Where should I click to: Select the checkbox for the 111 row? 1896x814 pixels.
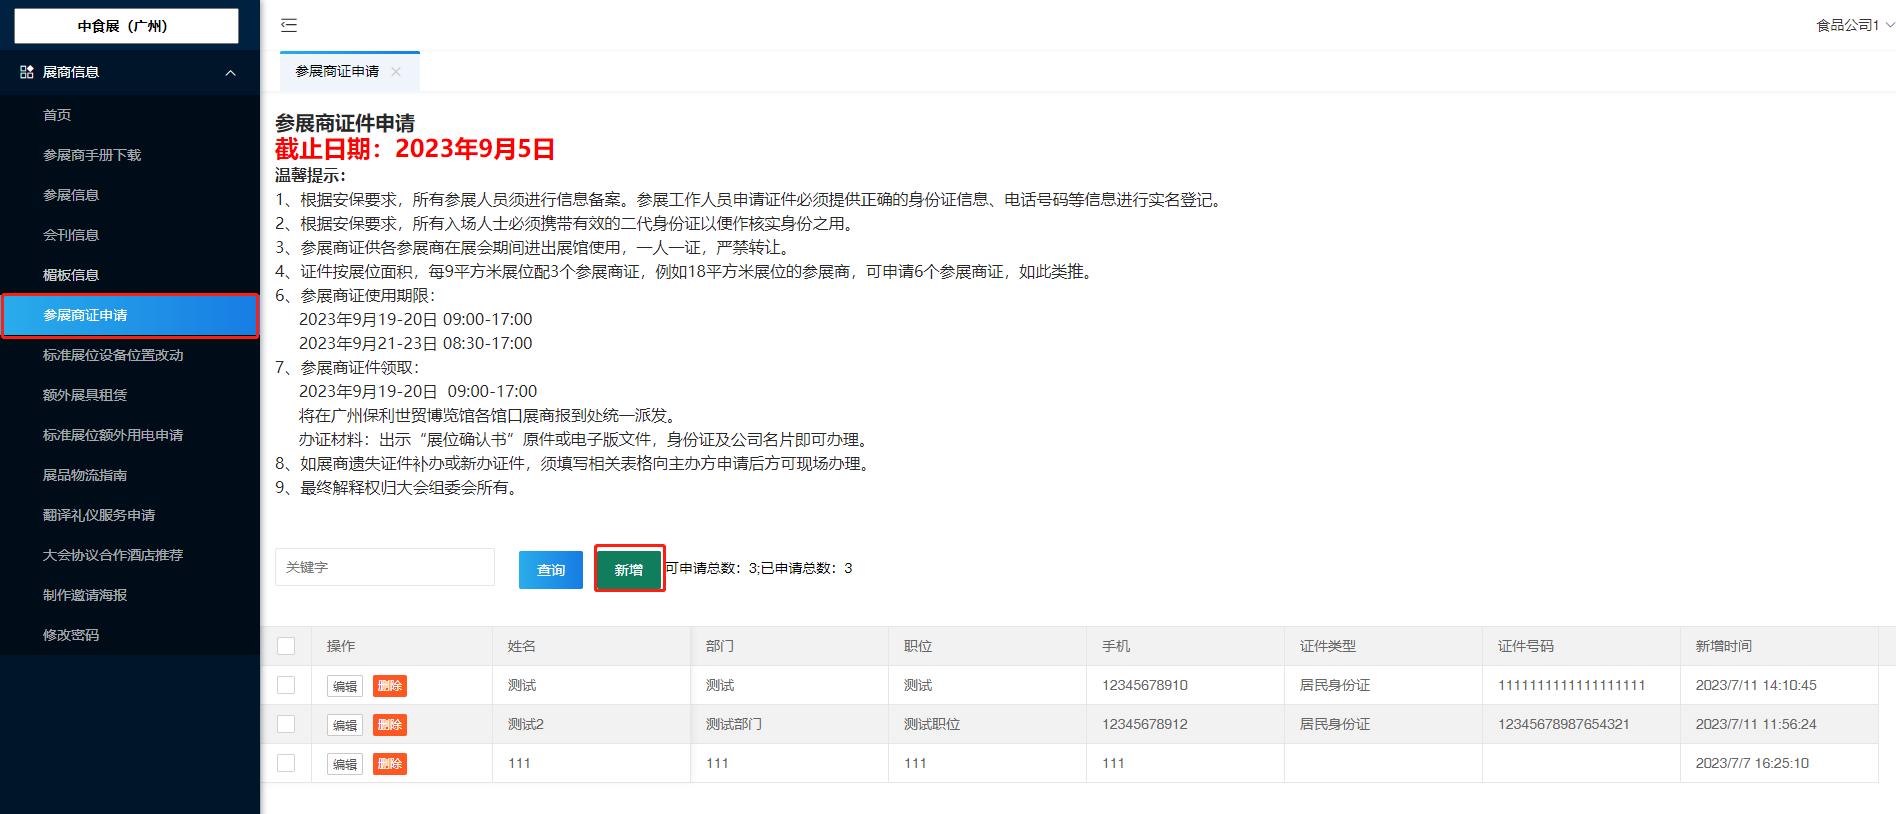point(286,763)
